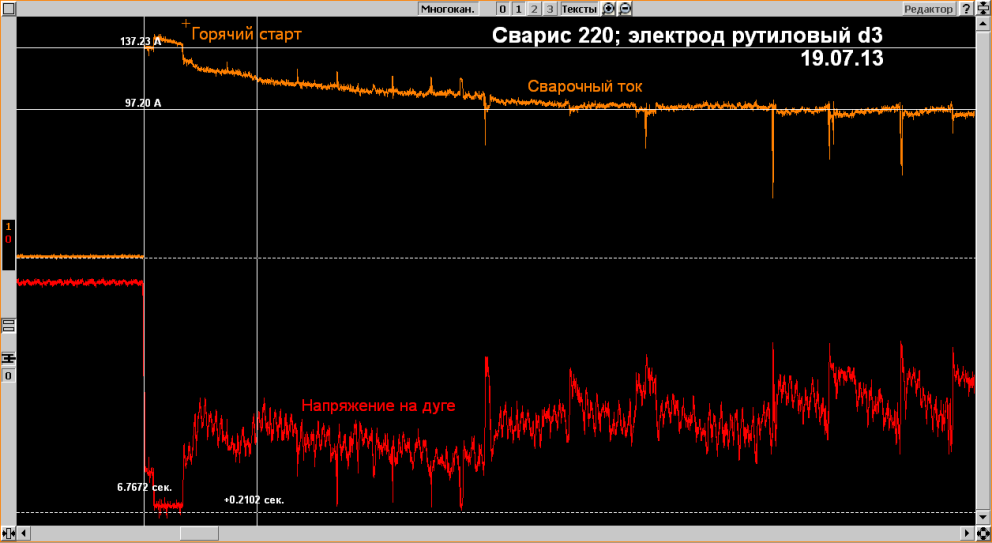Click the two-bar split view icon on left

tap(8, 326)
